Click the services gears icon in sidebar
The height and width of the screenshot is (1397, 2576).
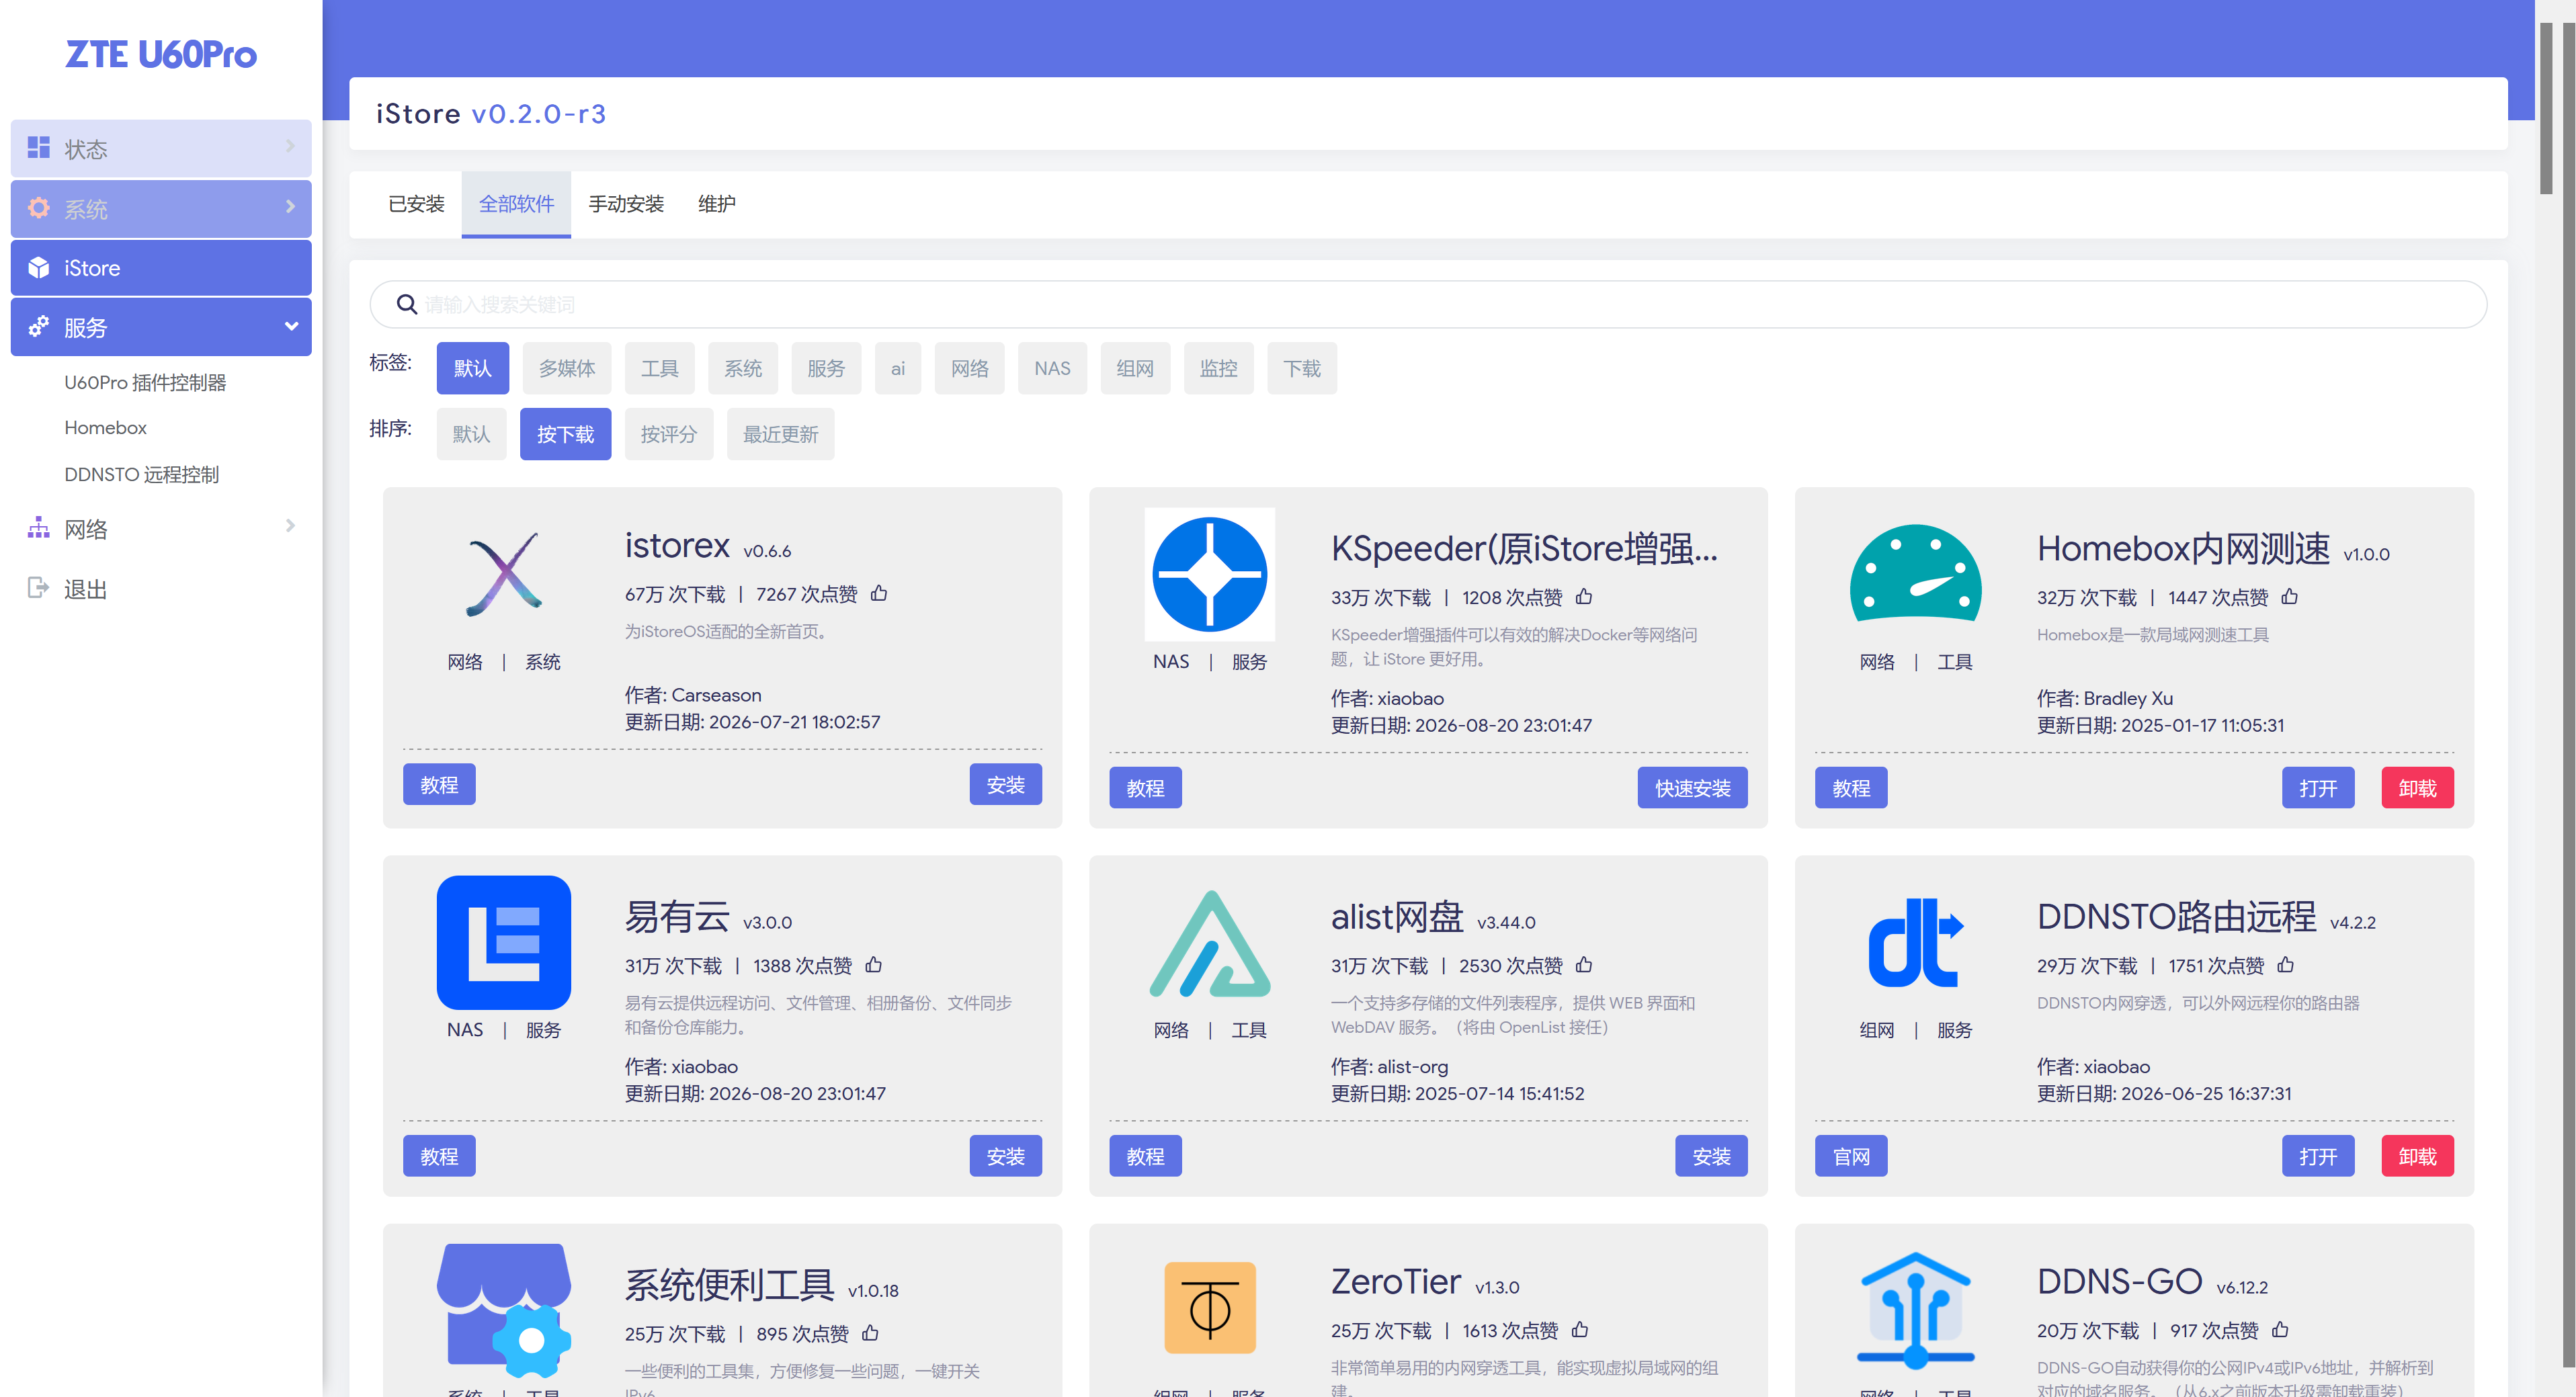pyautogui.click(x=38, y=327)
